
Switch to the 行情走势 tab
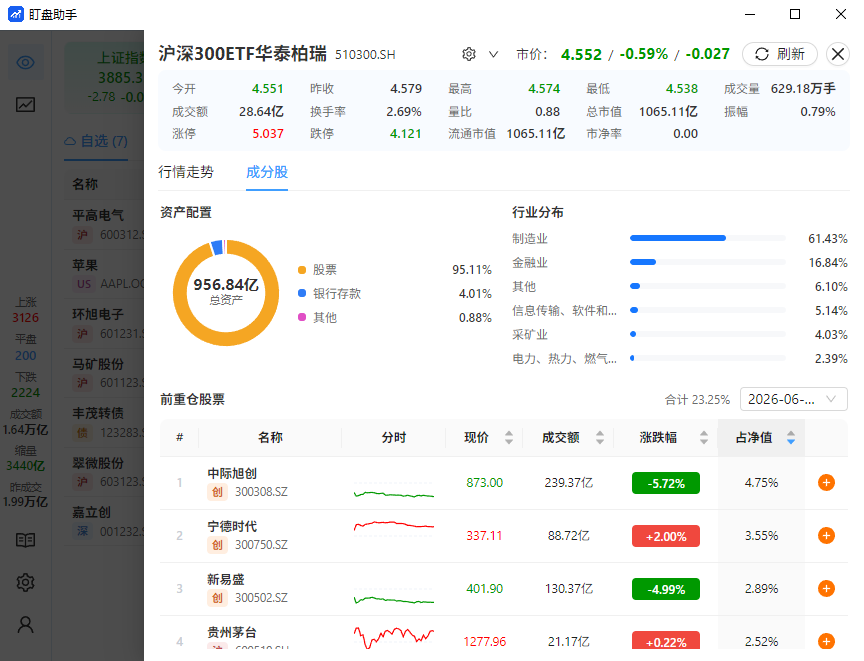tap(186, 172)
